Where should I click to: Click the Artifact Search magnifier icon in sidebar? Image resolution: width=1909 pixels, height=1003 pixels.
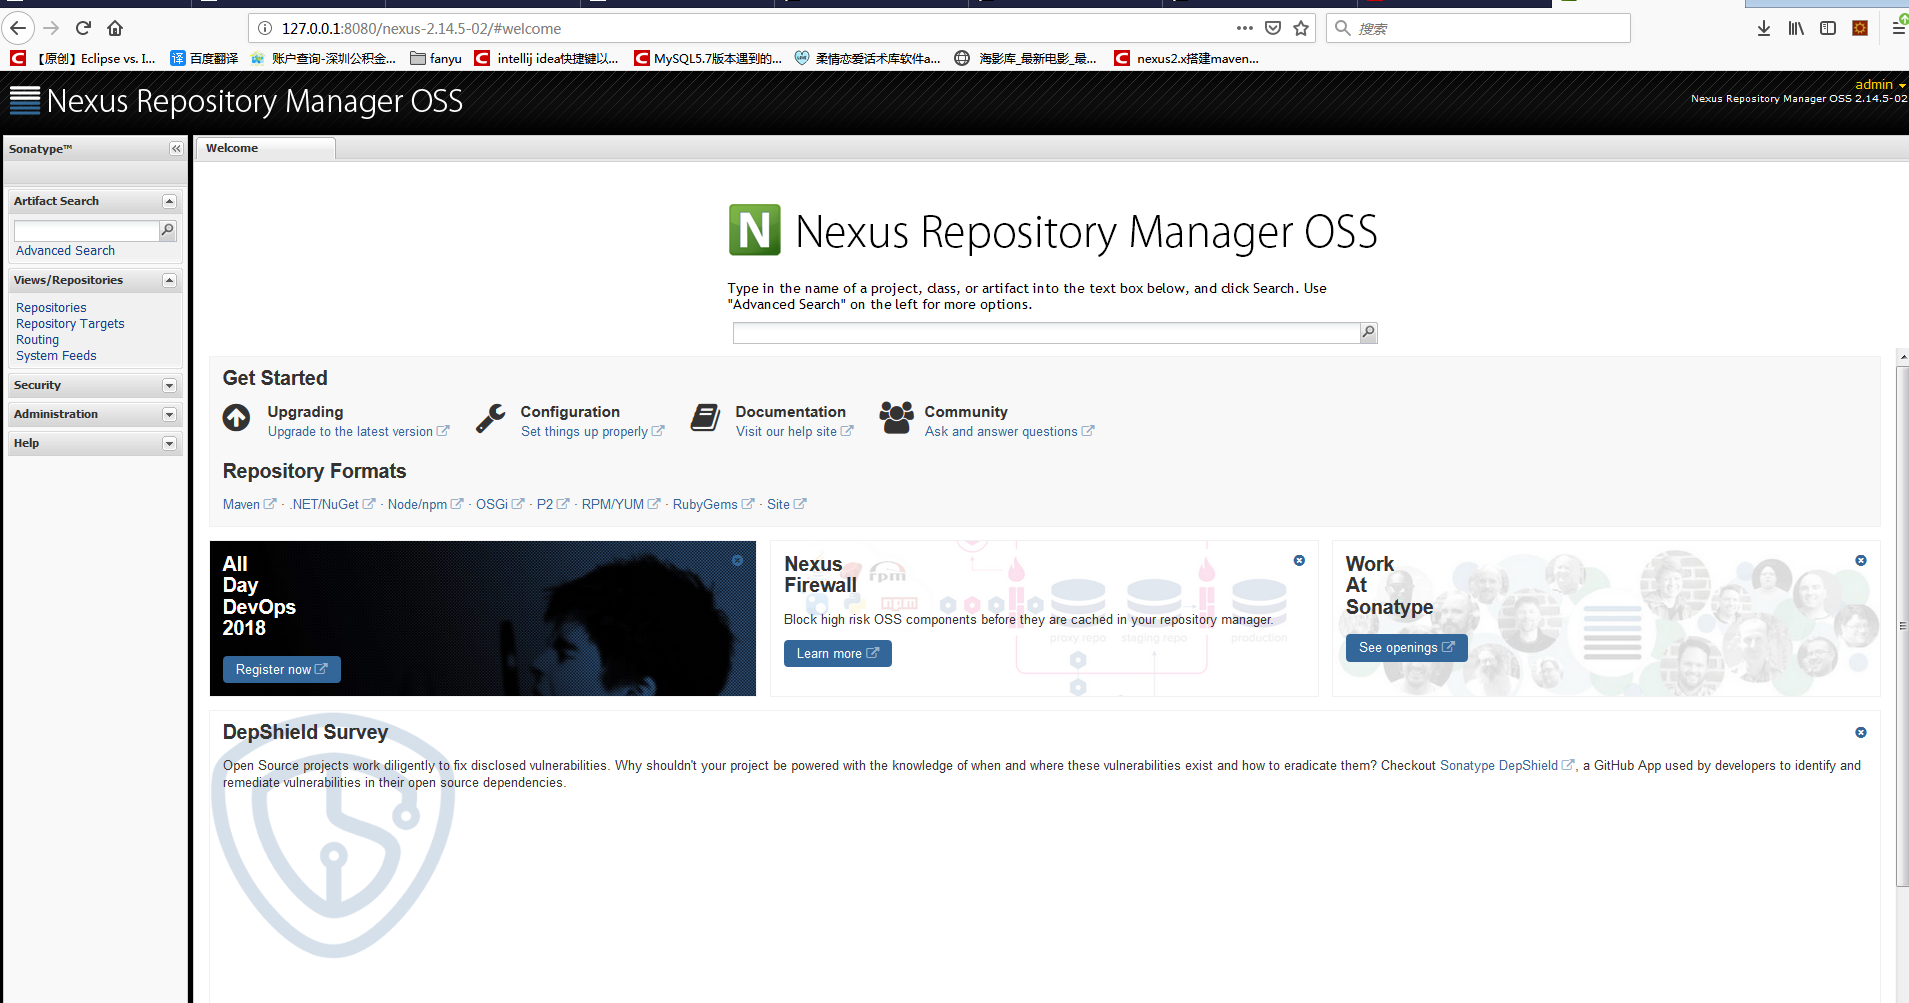click(x=168, y=231)
